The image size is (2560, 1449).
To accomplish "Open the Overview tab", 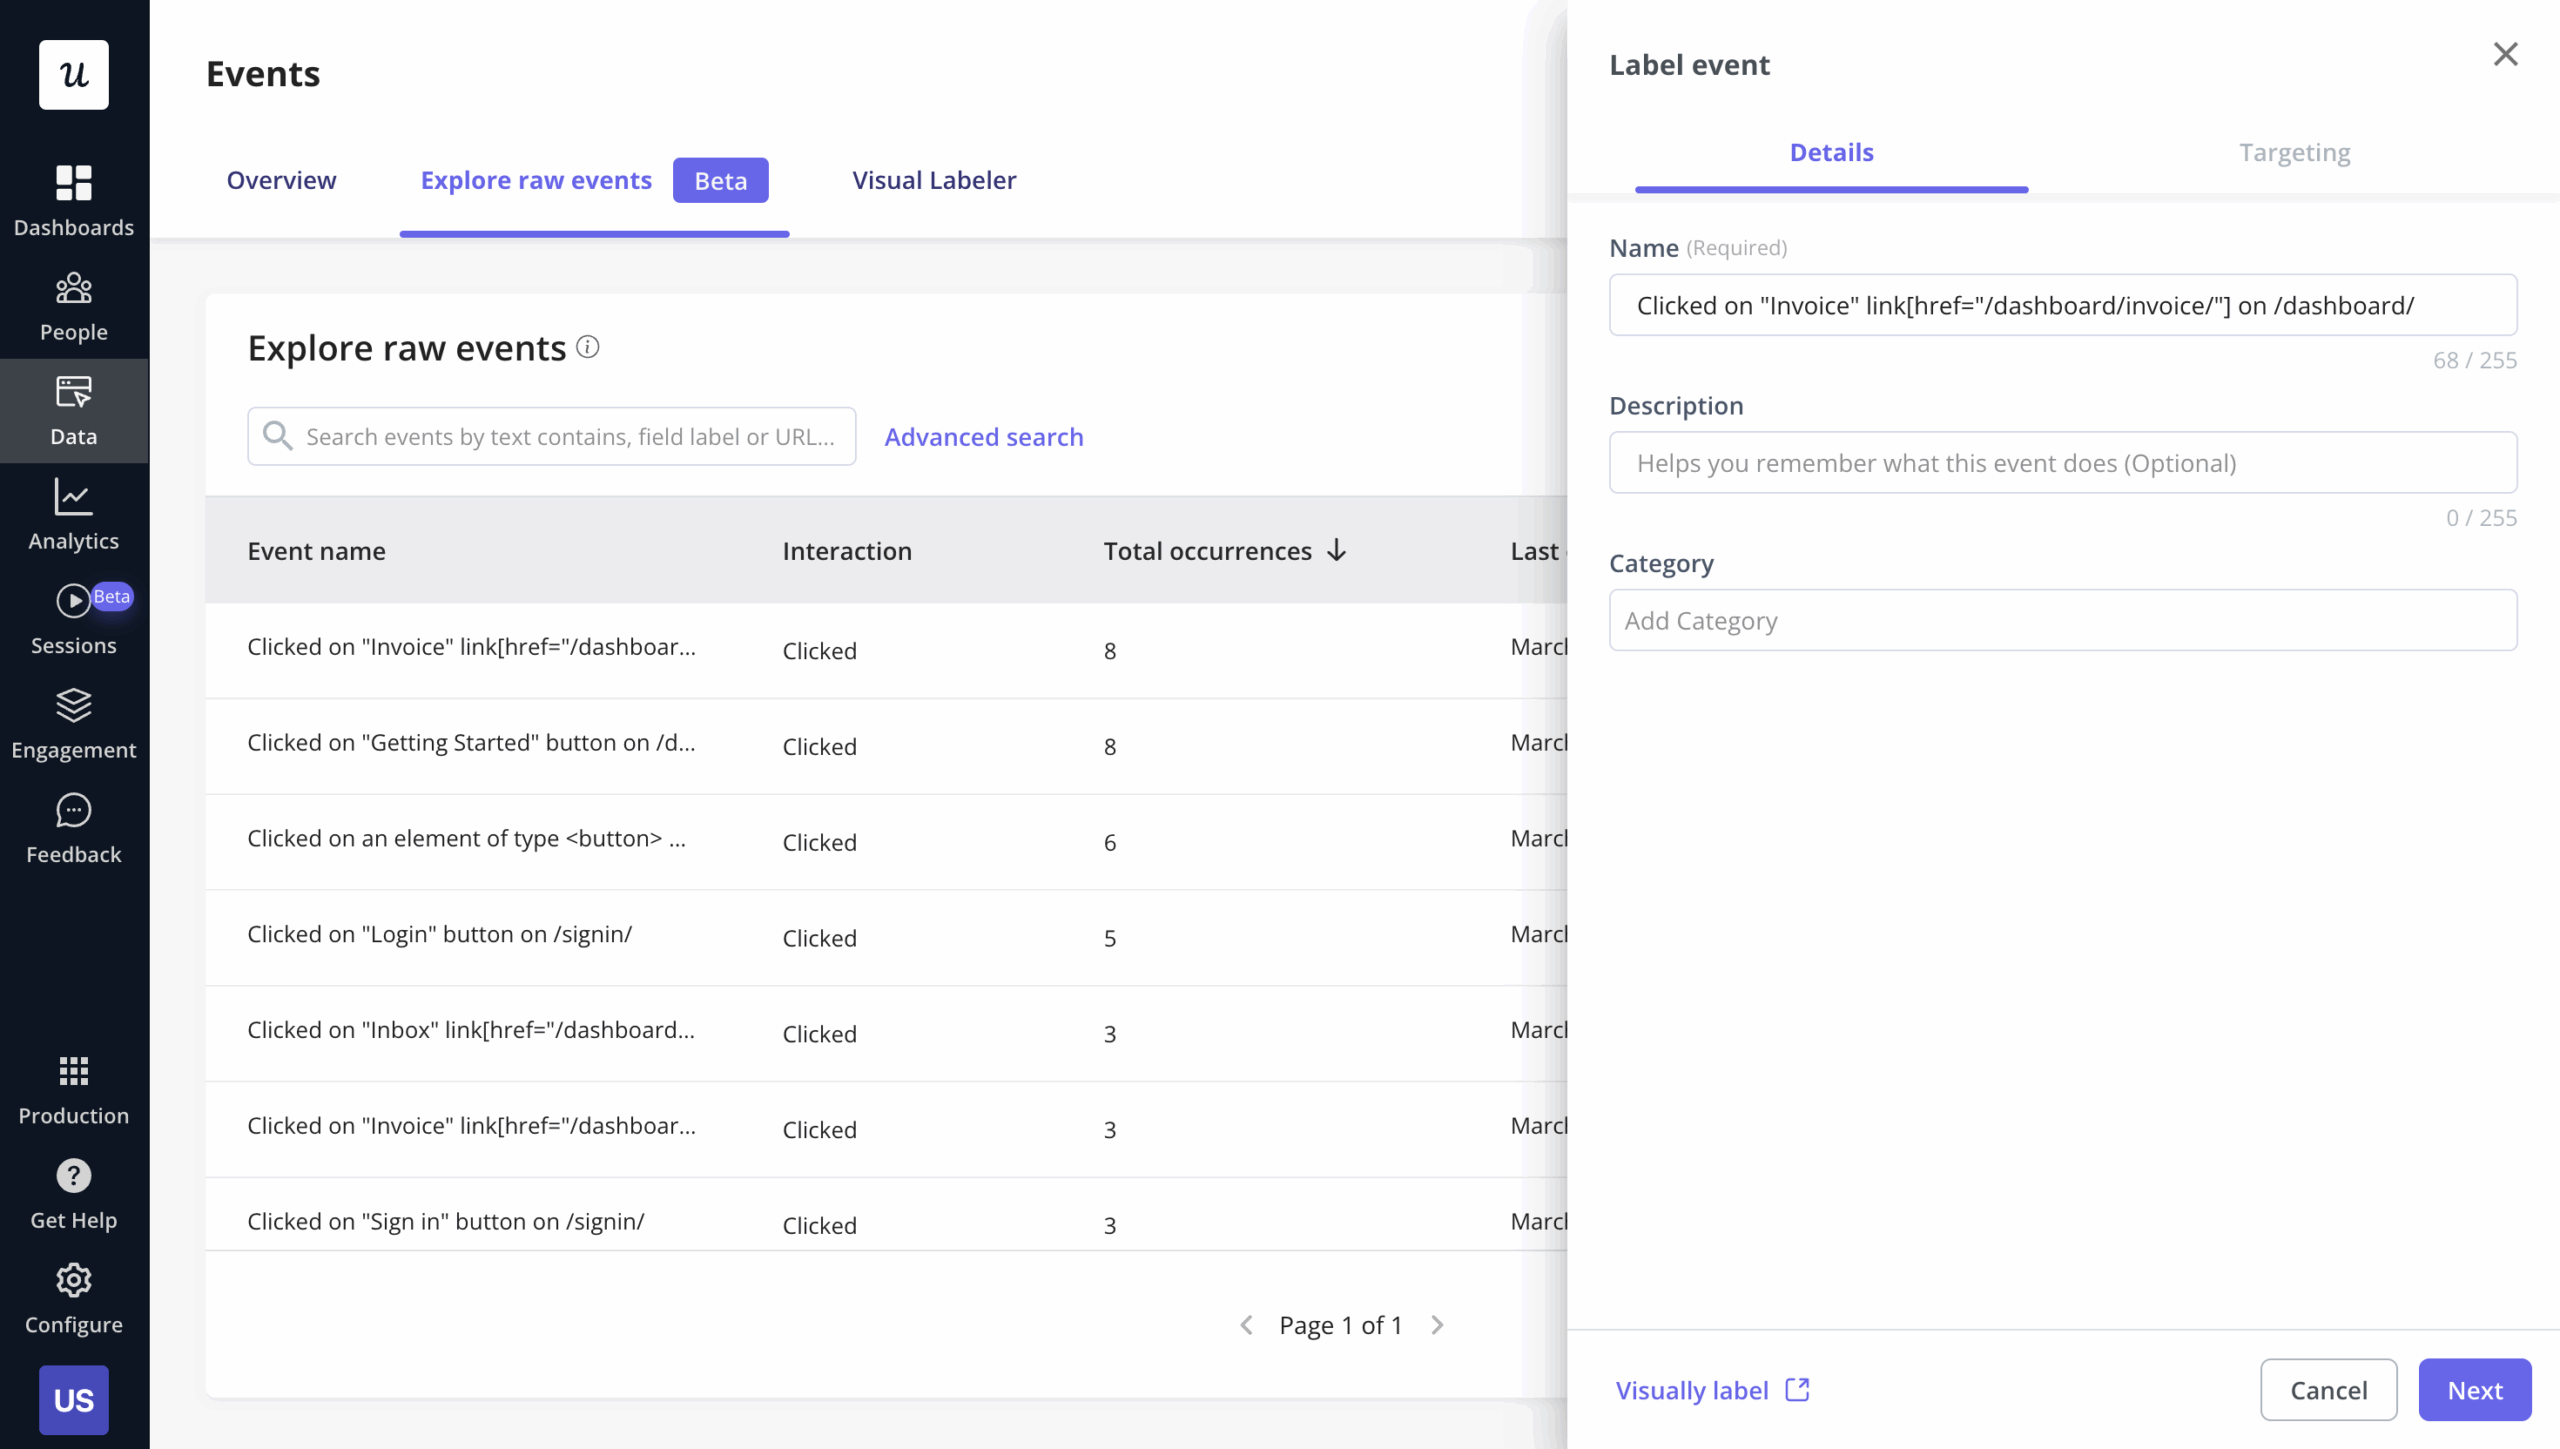I will pyautogui.click(x=281, y=181).
